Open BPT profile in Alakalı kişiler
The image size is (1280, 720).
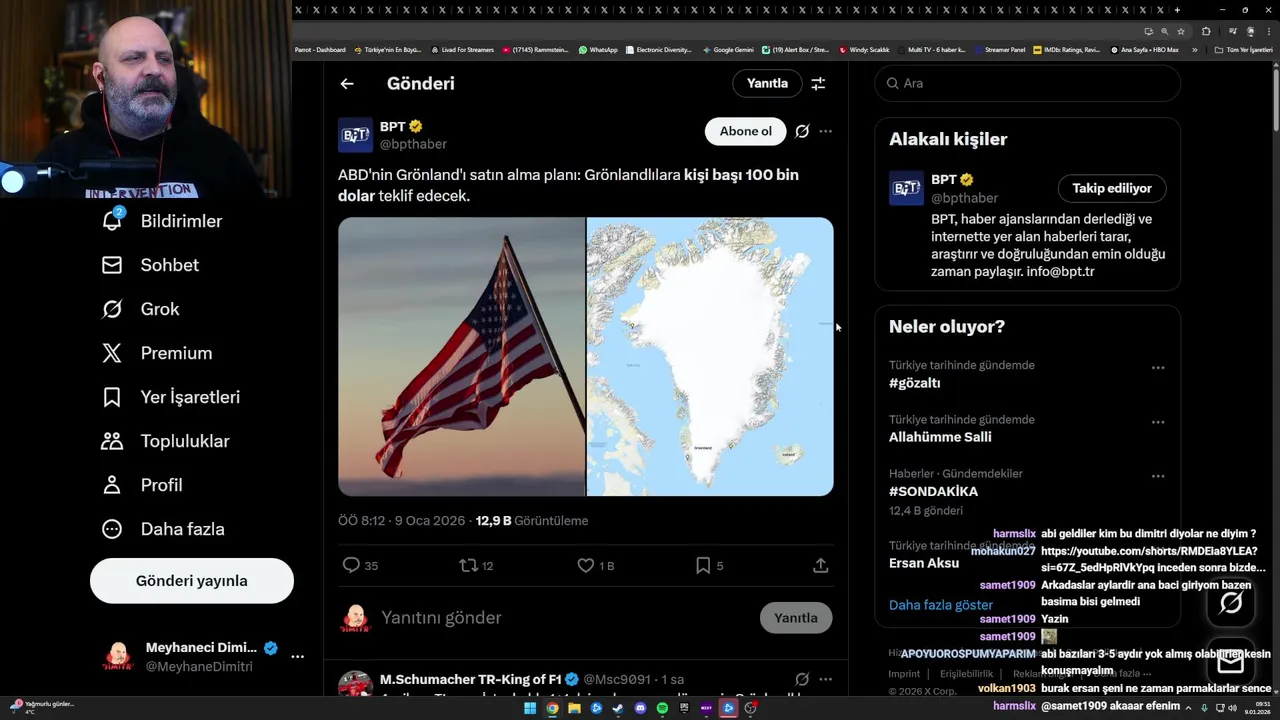pos(945,180)
